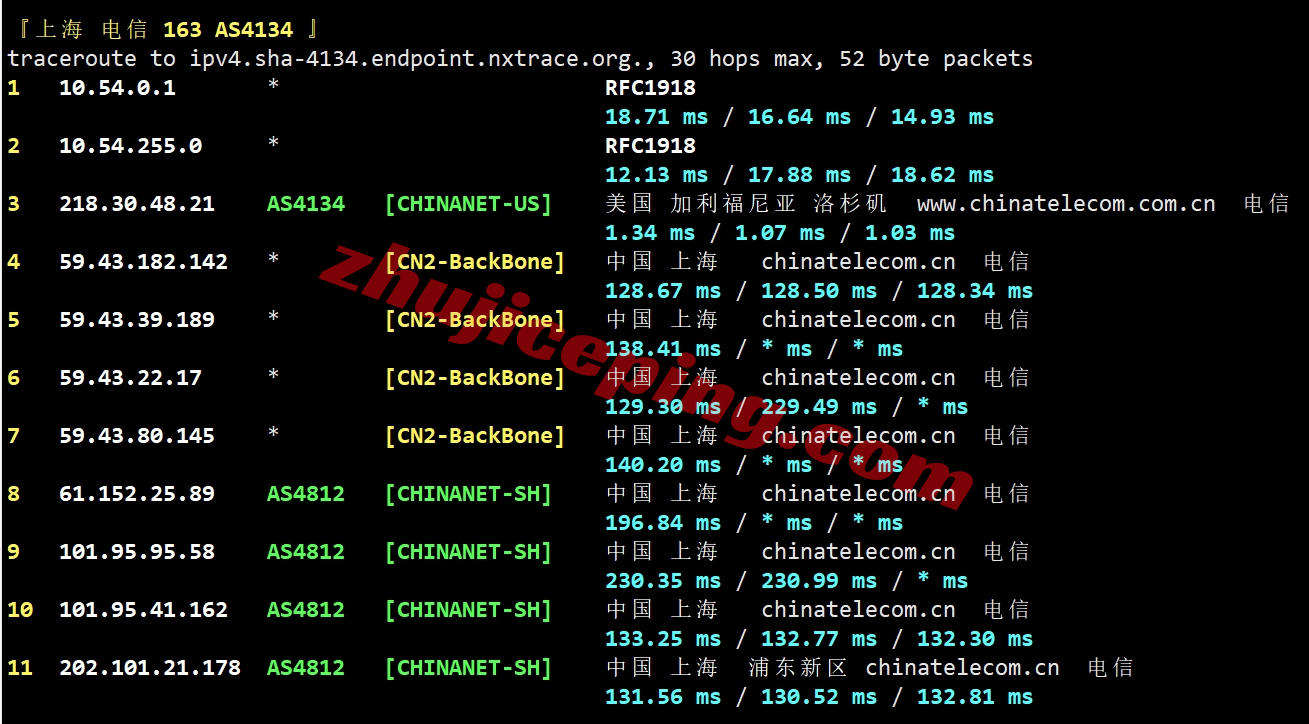This screenshot has width=1309, height=724.
Task: Click latency value 138.41 ms
Action: (663, 349)
